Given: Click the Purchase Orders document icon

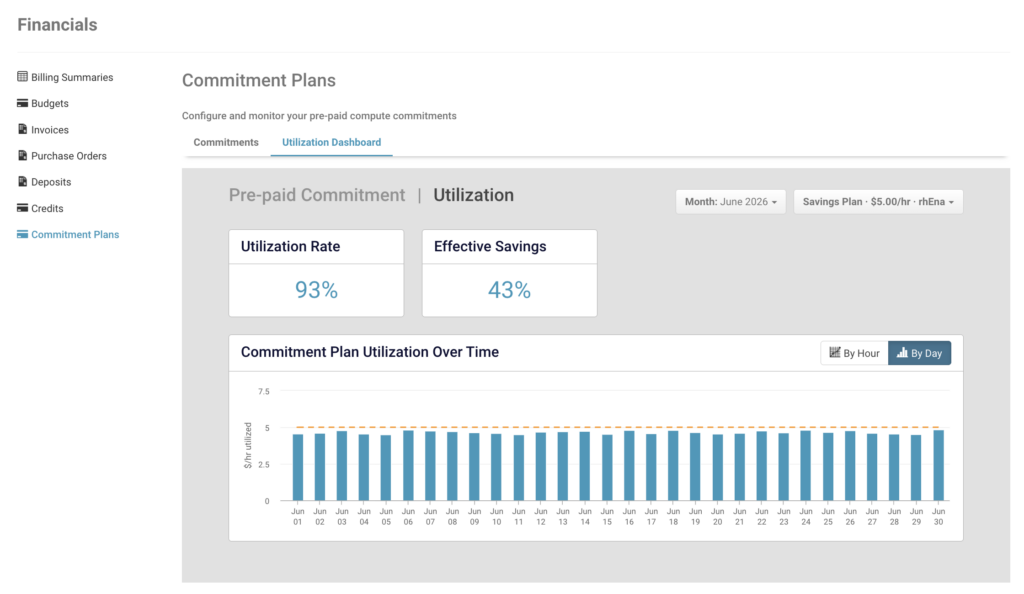Looking at the screenshot, I should 22,155.
